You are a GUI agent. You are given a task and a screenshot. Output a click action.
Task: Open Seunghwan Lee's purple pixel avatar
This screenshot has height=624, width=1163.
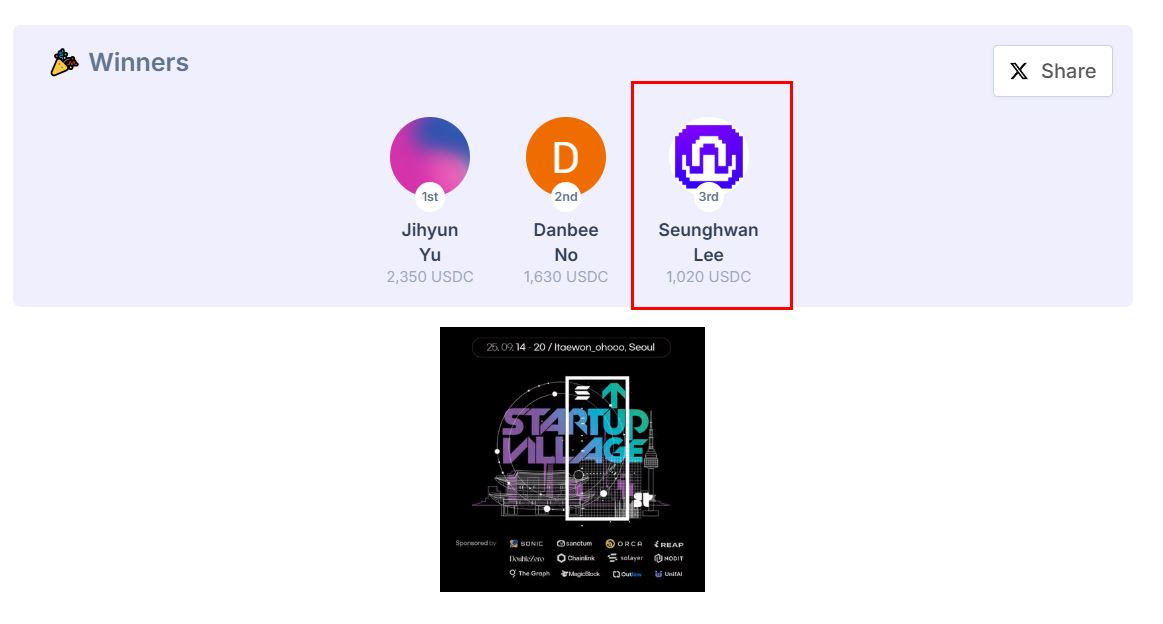pos(708,157)
